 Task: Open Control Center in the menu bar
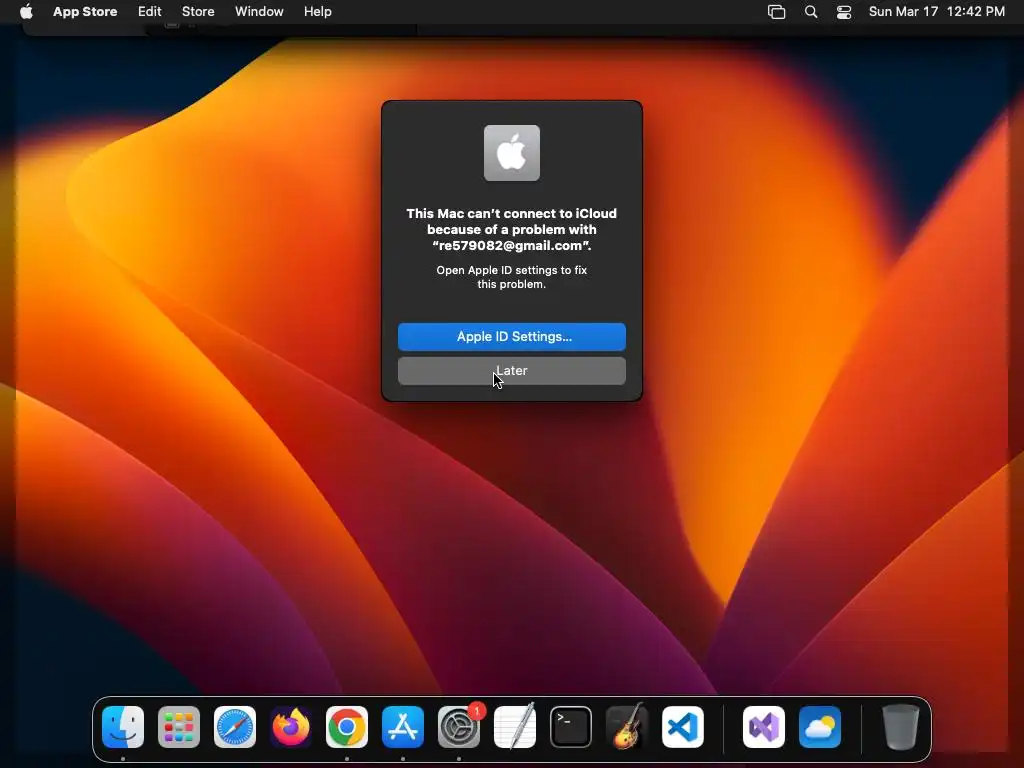tap(844, 12)
